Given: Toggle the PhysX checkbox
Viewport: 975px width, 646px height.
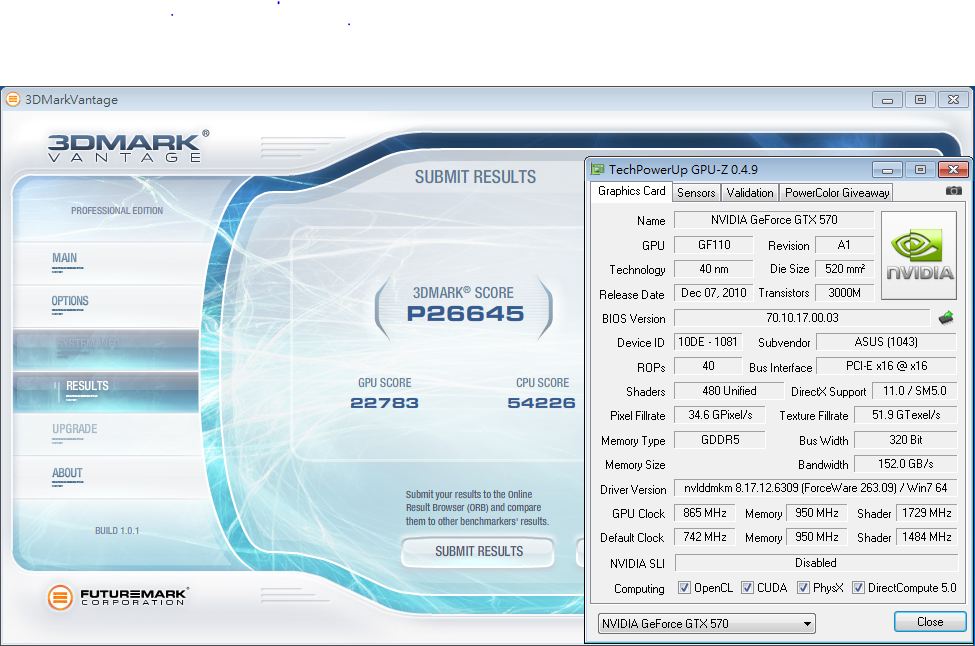Looking at the screenshot, I should (x=803, y=588).
